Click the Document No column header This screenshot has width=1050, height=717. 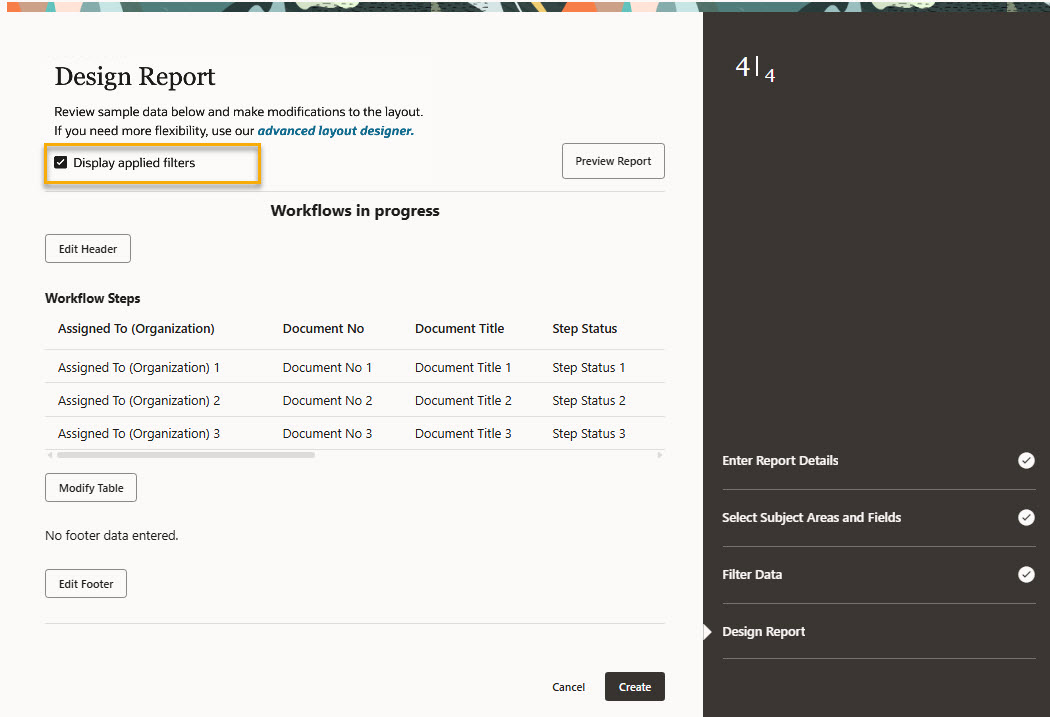click(323, 329)
